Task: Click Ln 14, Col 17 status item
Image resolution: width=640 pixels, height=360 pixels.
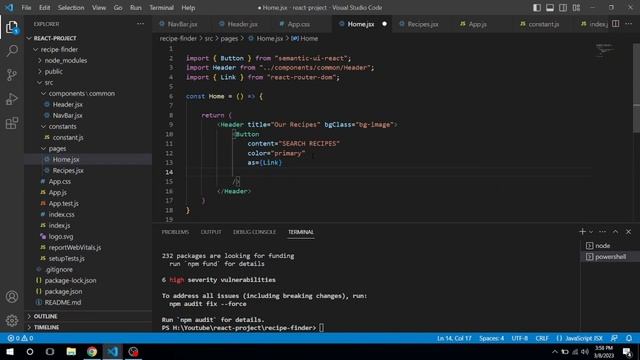Action: click(454, 338)
